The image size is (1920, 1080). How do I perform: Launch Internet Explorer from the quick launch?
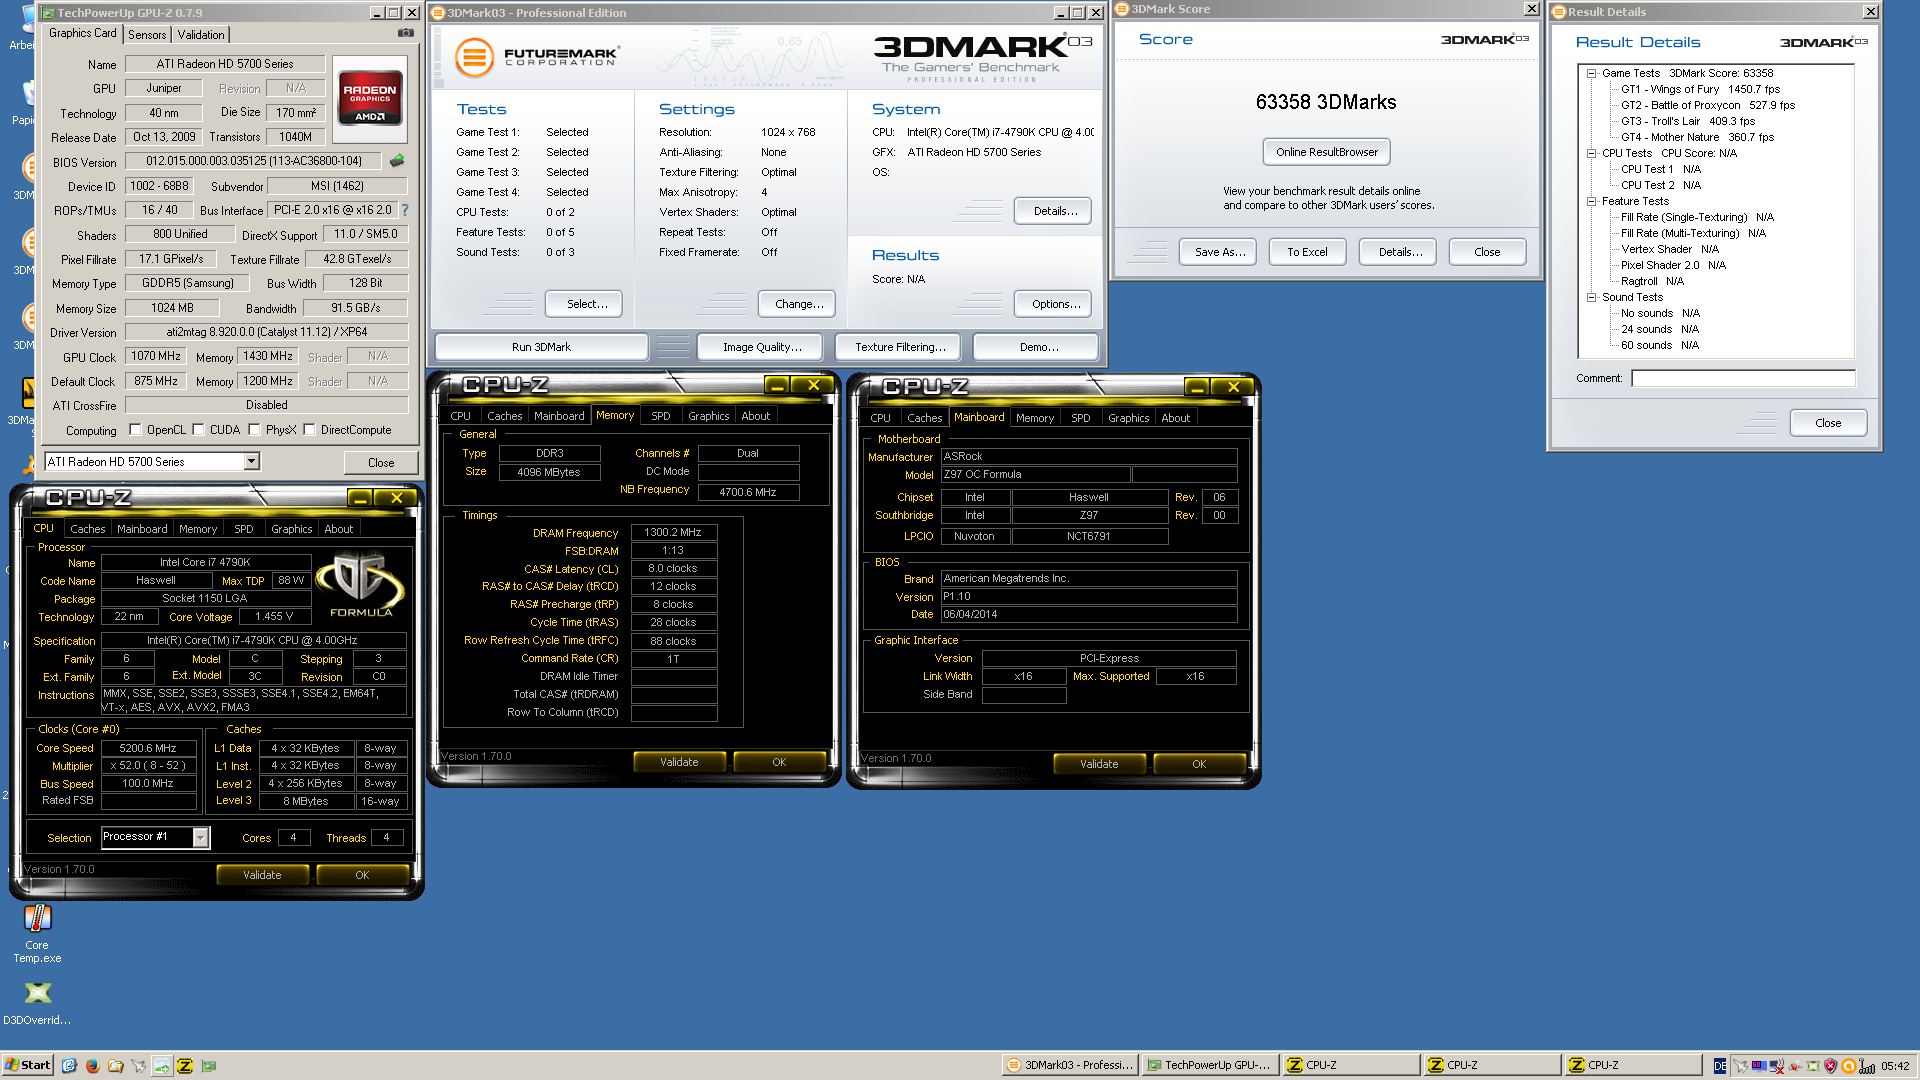(x=69, y=1065)
